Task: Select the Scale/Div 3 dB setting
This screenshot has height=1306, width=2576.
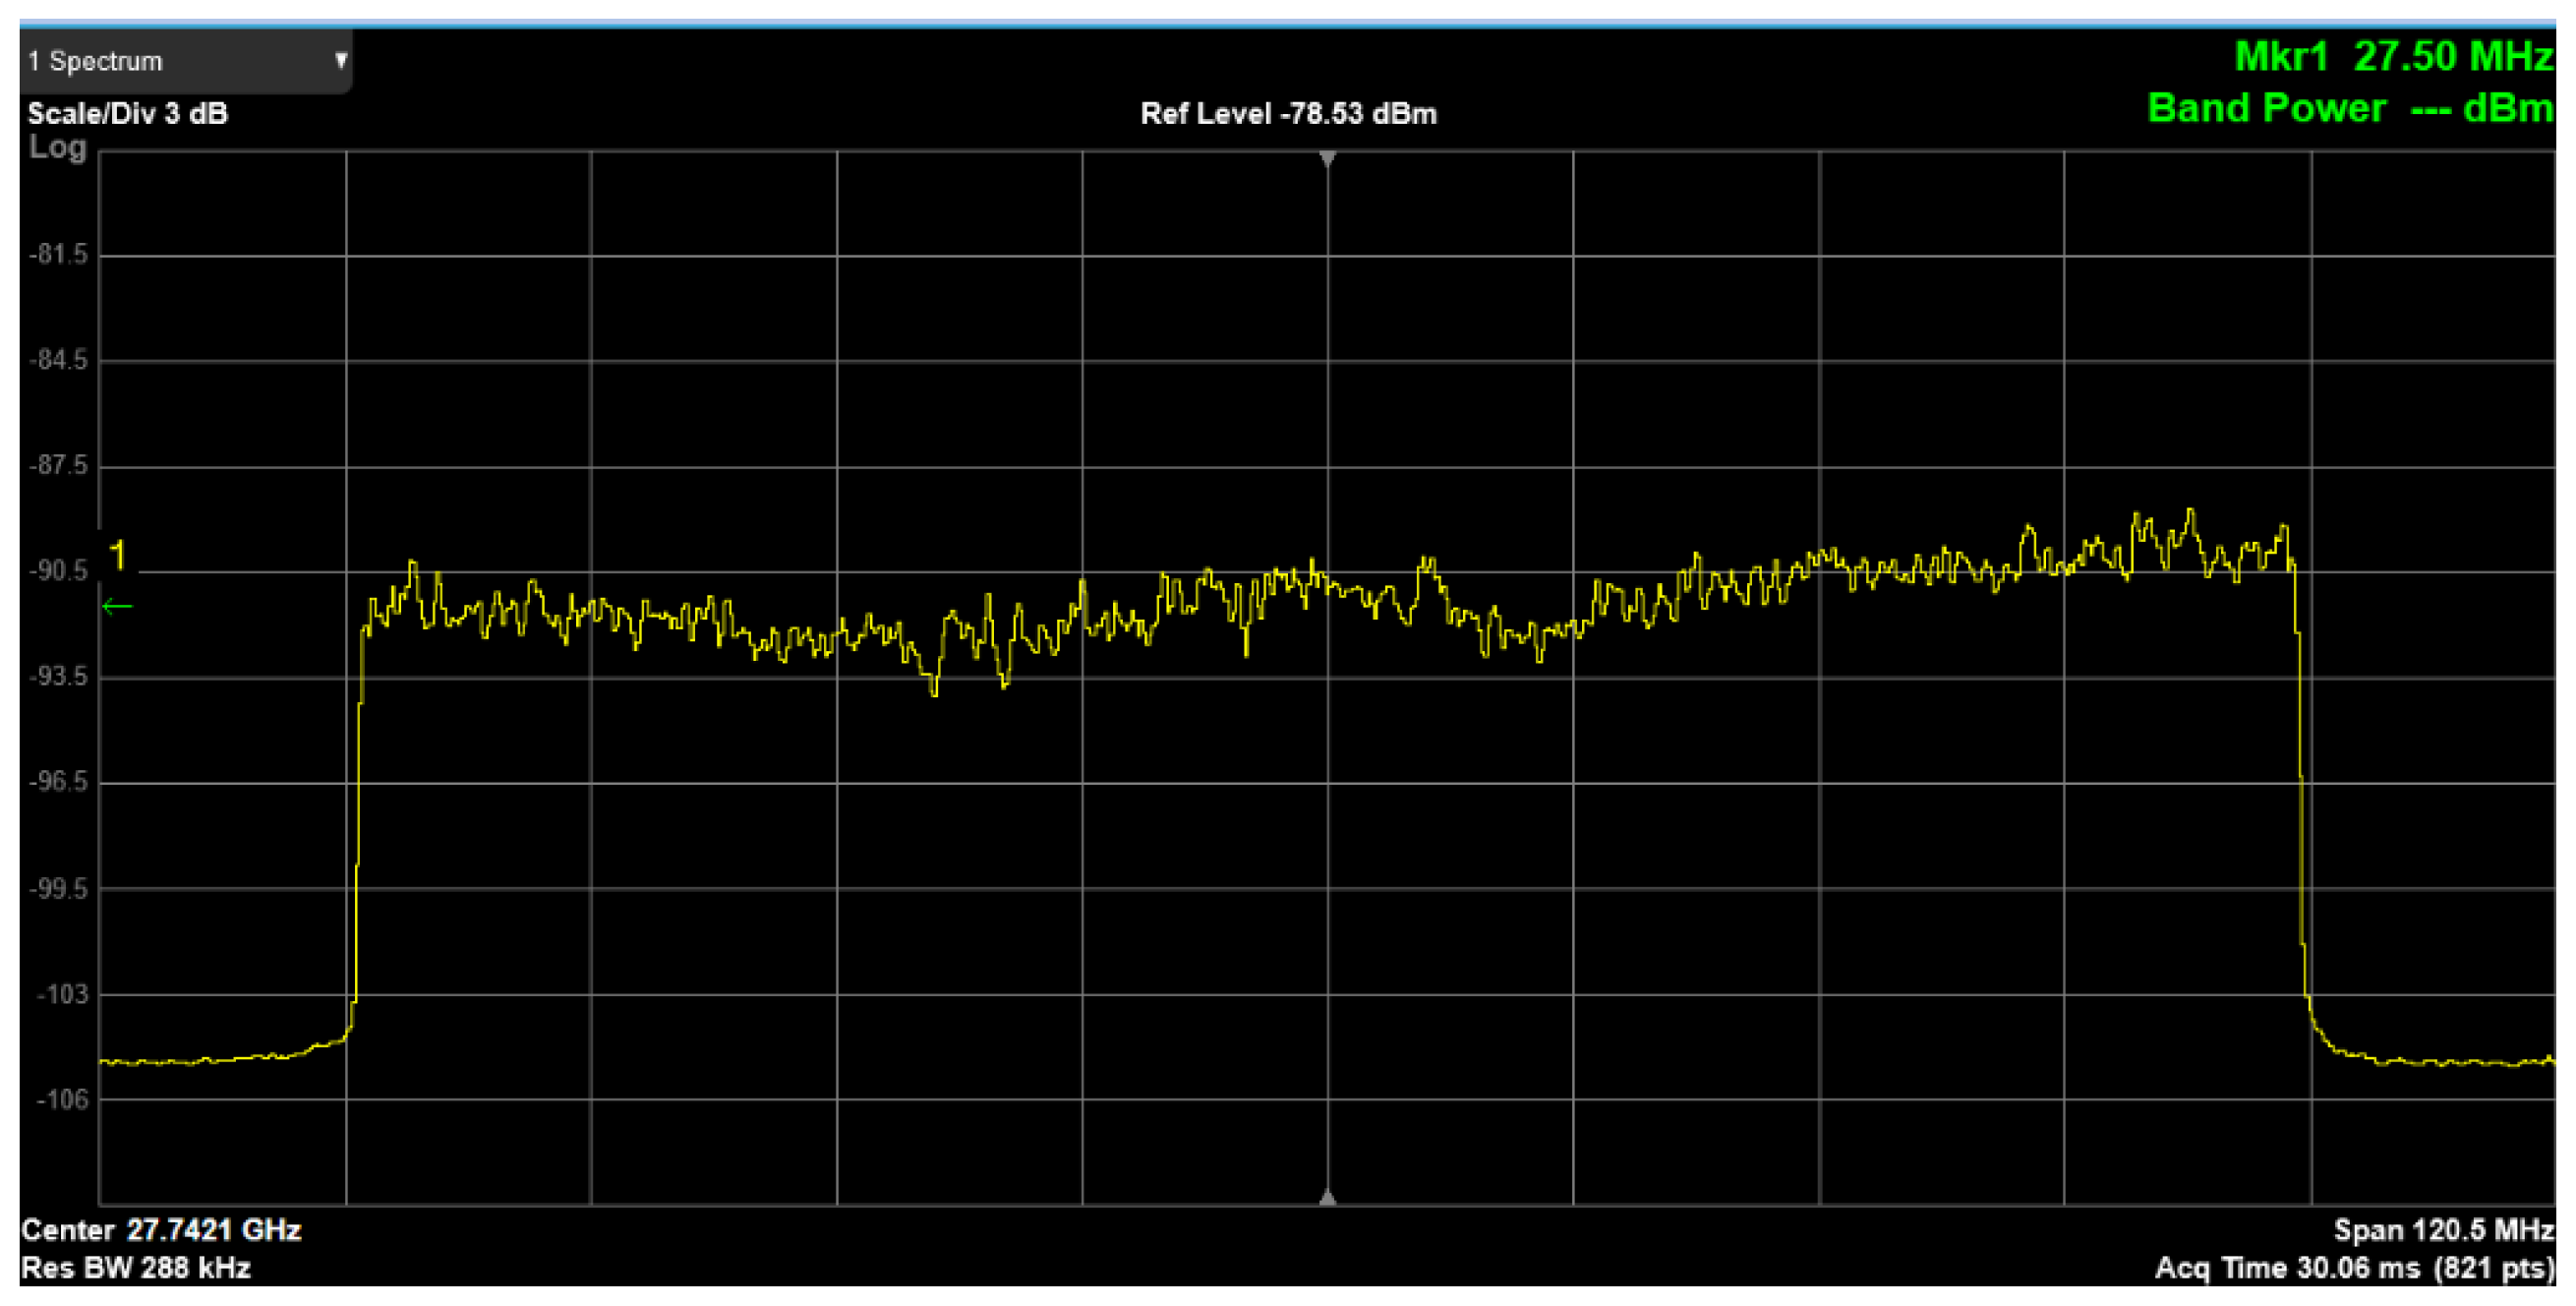Action: 128,113
